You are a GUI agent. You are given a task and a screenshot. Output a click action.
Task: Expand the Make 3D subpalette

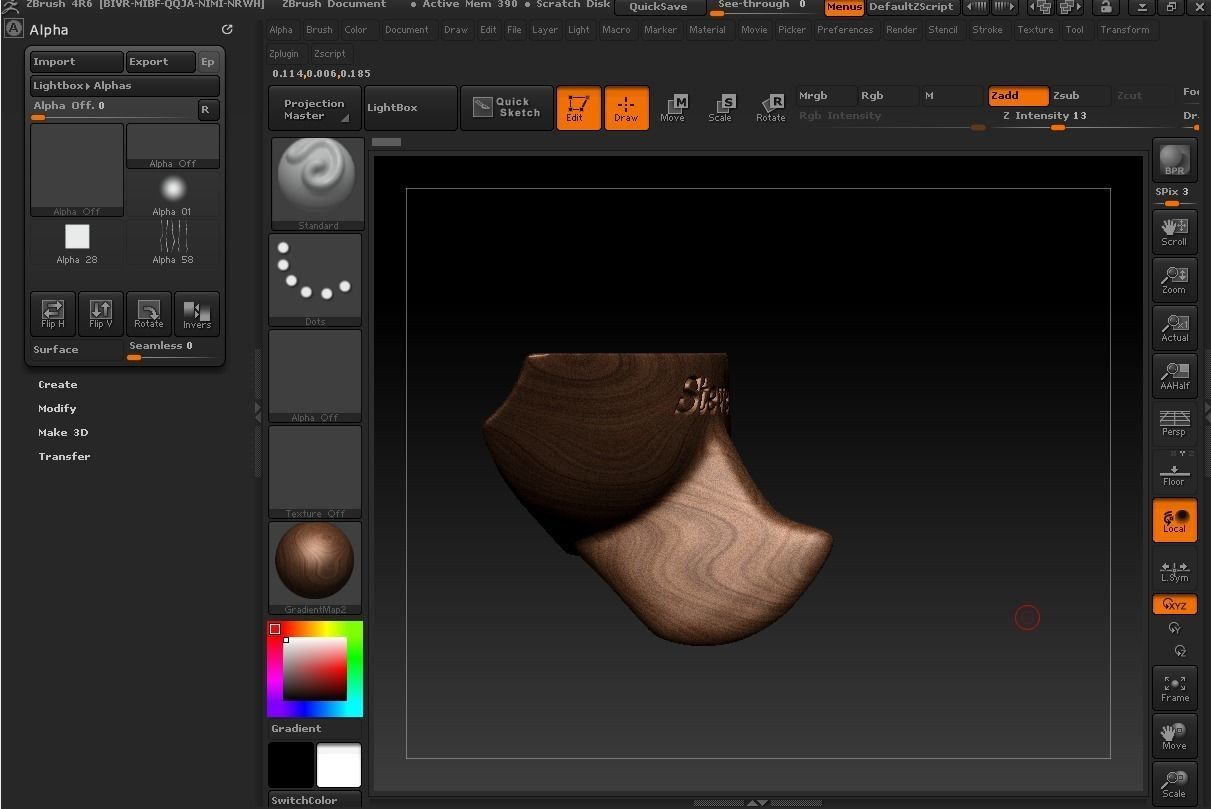pyautogui.click(x=63, y=433)
